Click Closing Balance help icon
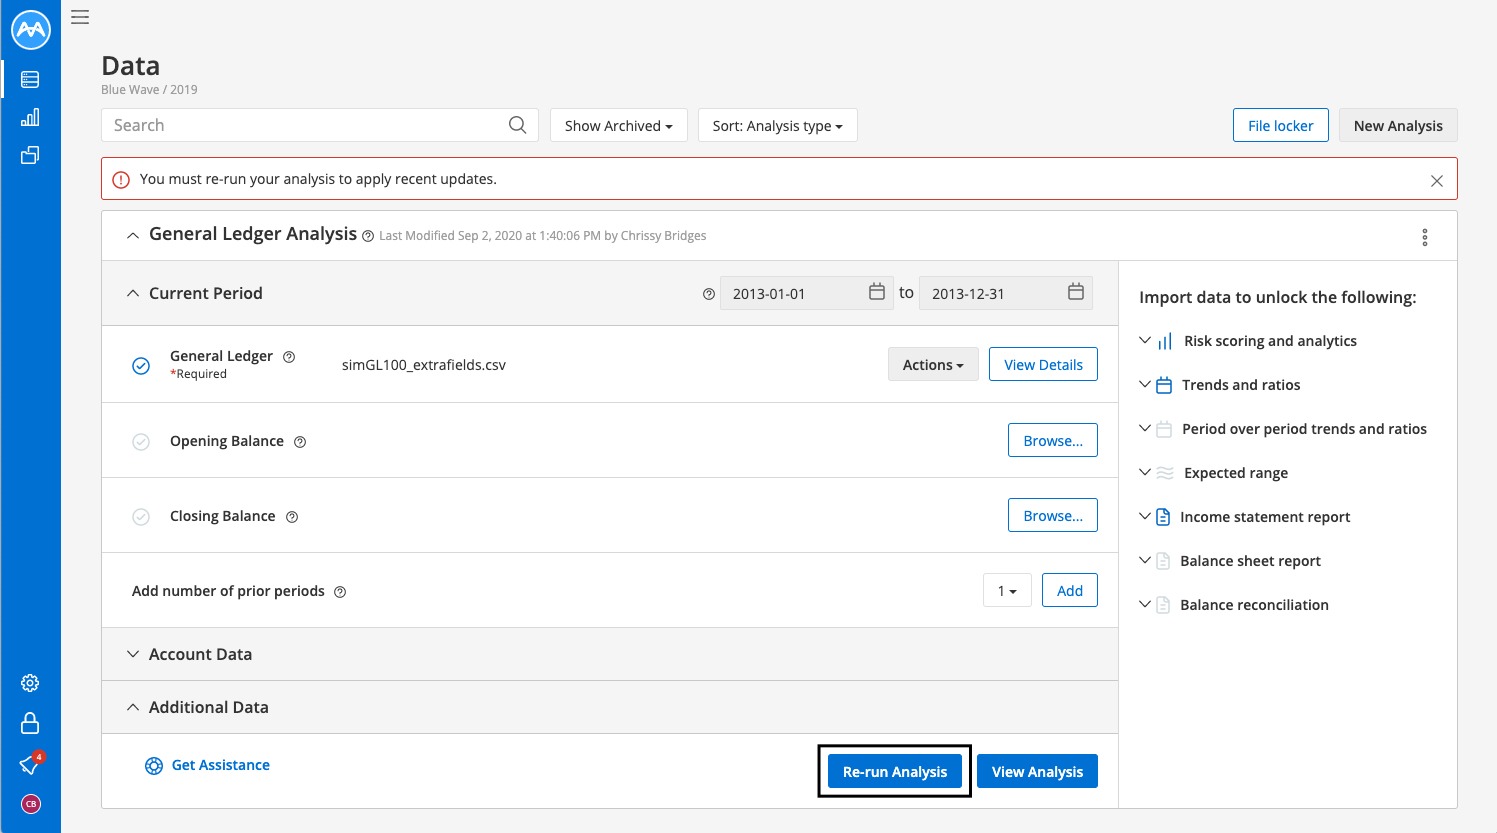 (292, 517)
